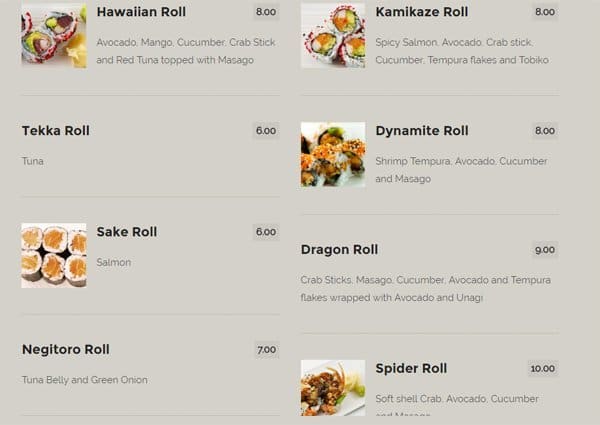Click the Spider Roll photo
This screenshot has width=600, height=425.
pos(333,388)
